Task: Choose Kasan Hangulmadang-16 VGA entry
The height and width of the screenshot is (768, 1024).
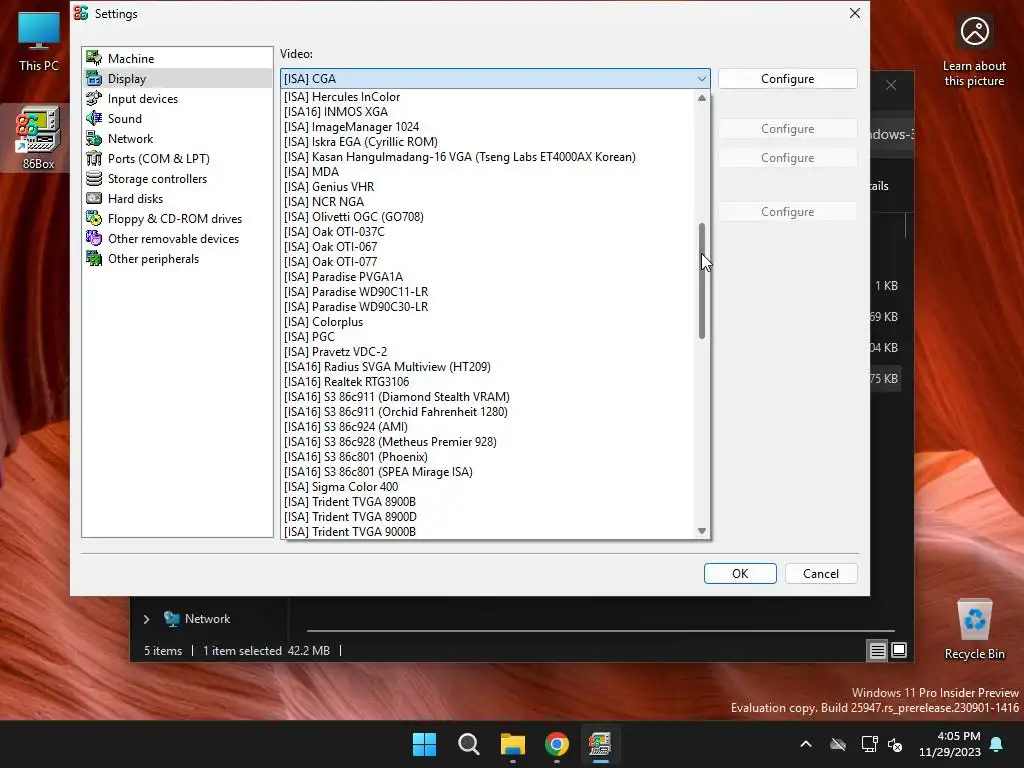Action: tap(488, 157)
